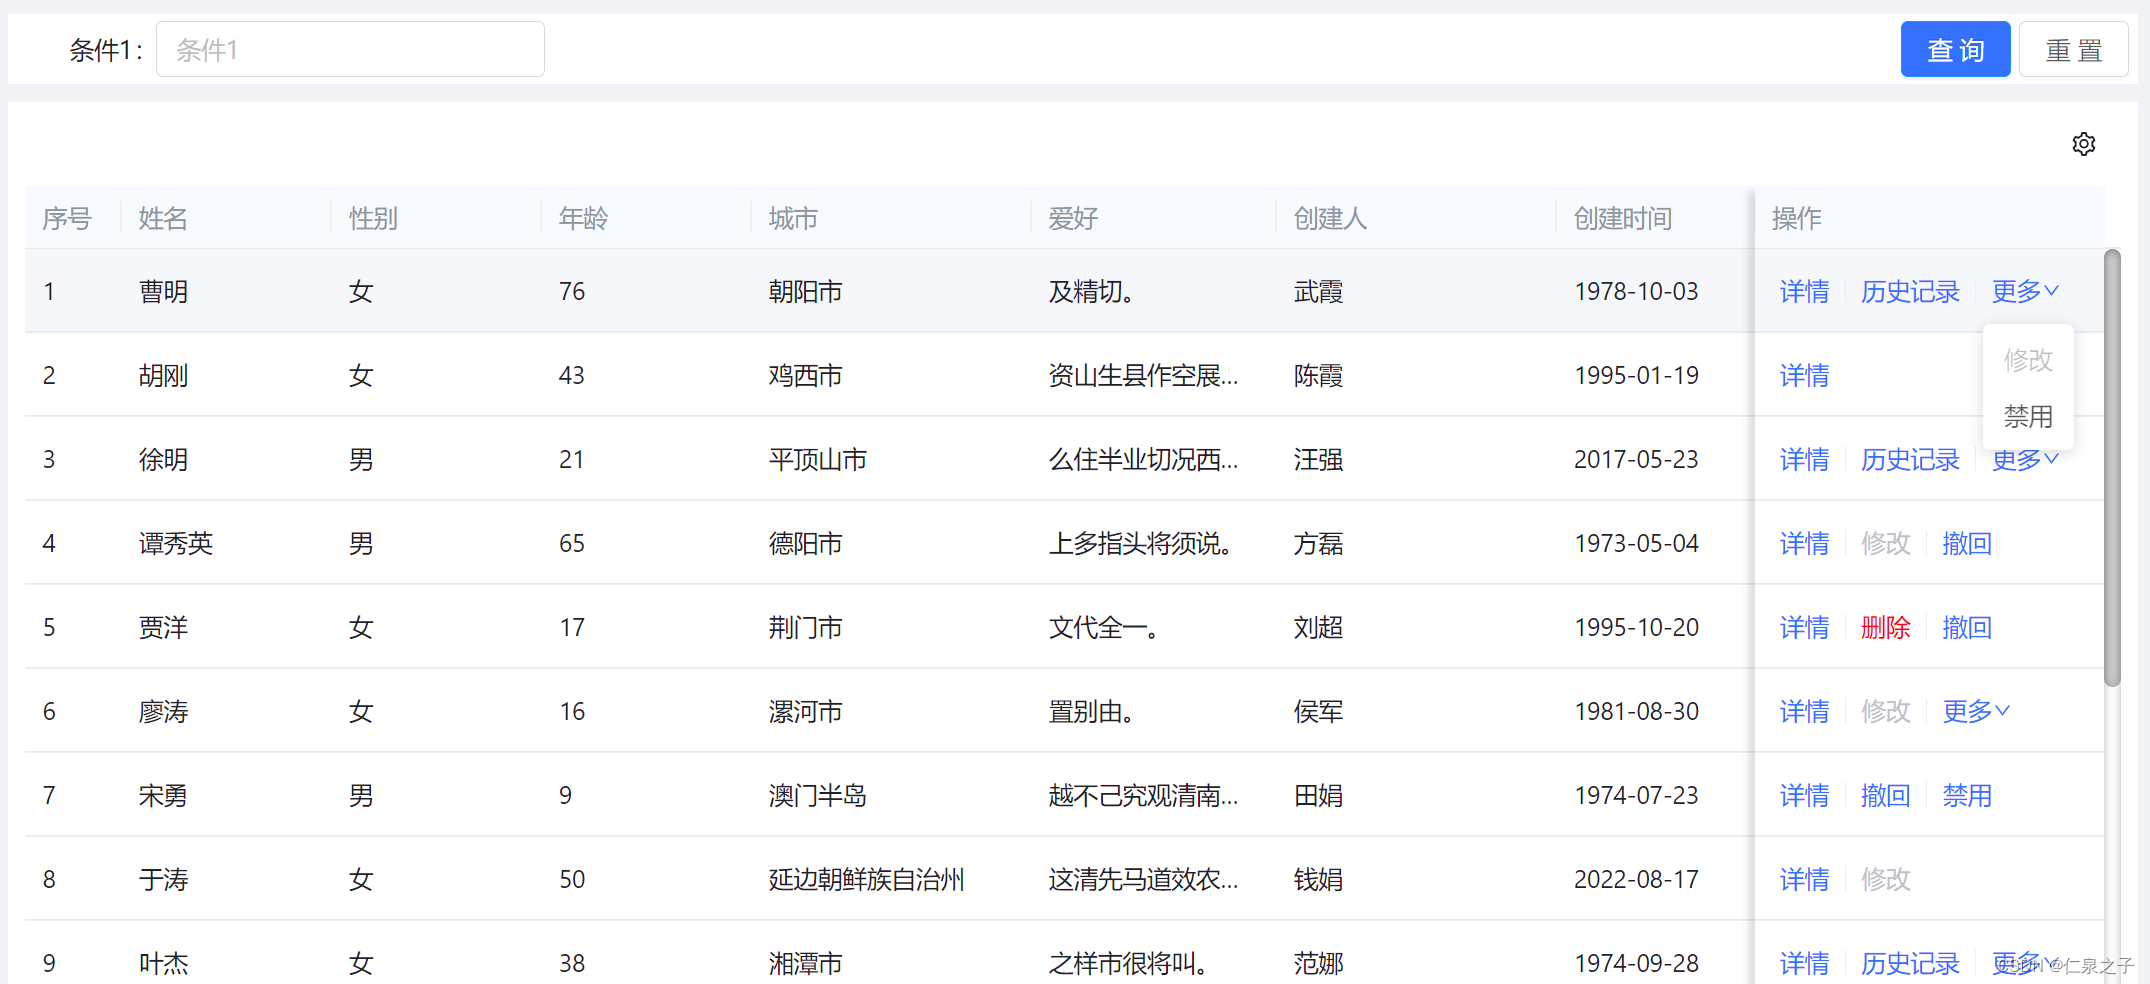The width and height of the screenshot is (2150, 984).
Task: Click city cell 漯河市
Action: point(805,711)
